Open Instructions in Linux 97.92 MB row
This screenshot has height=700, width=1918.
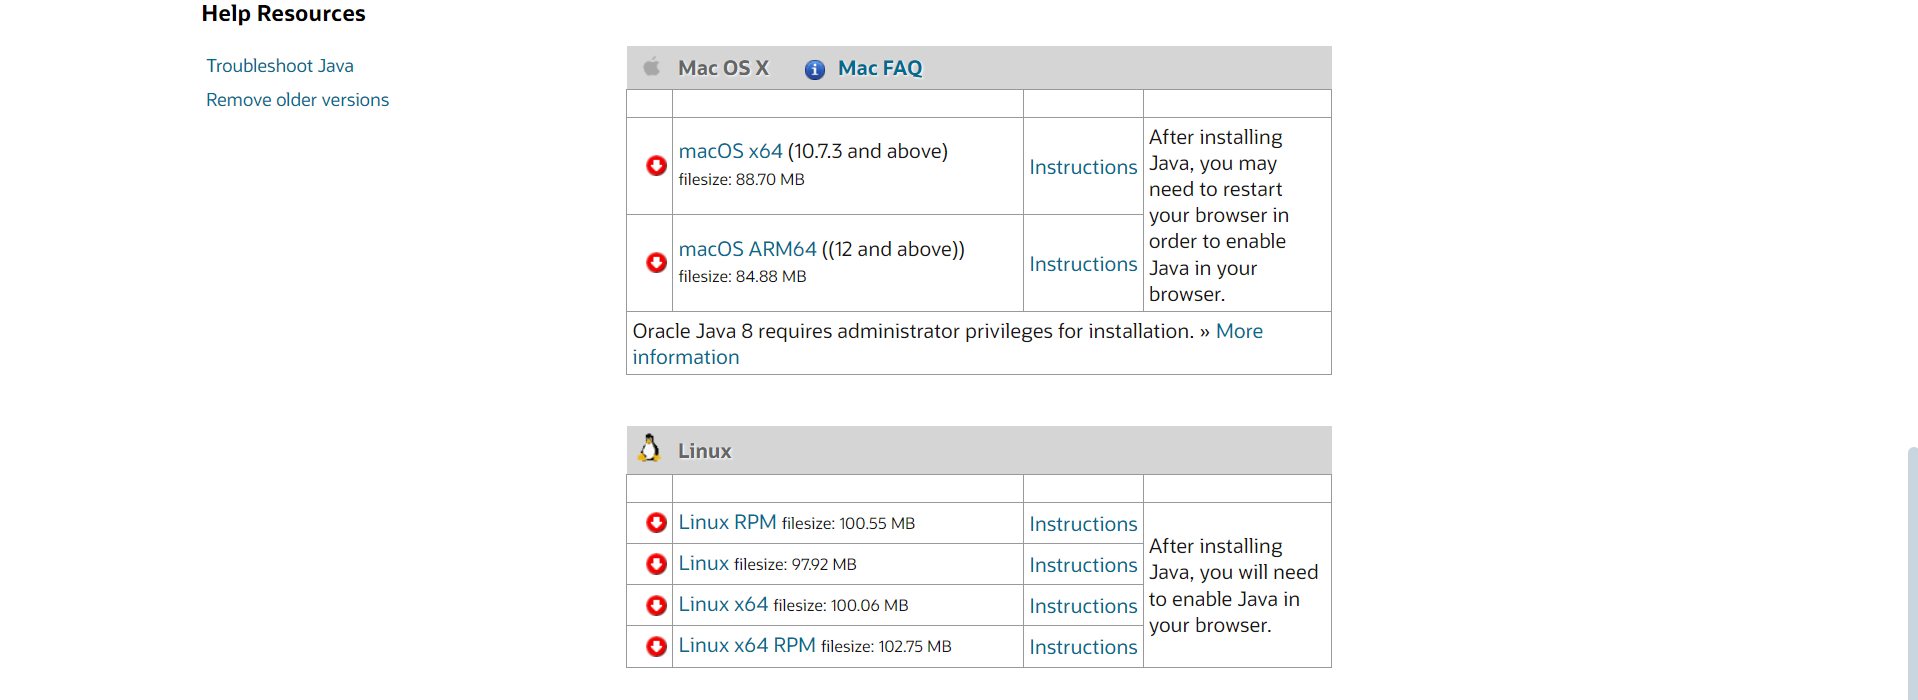pyautogui.click(x=1083, y=565)
